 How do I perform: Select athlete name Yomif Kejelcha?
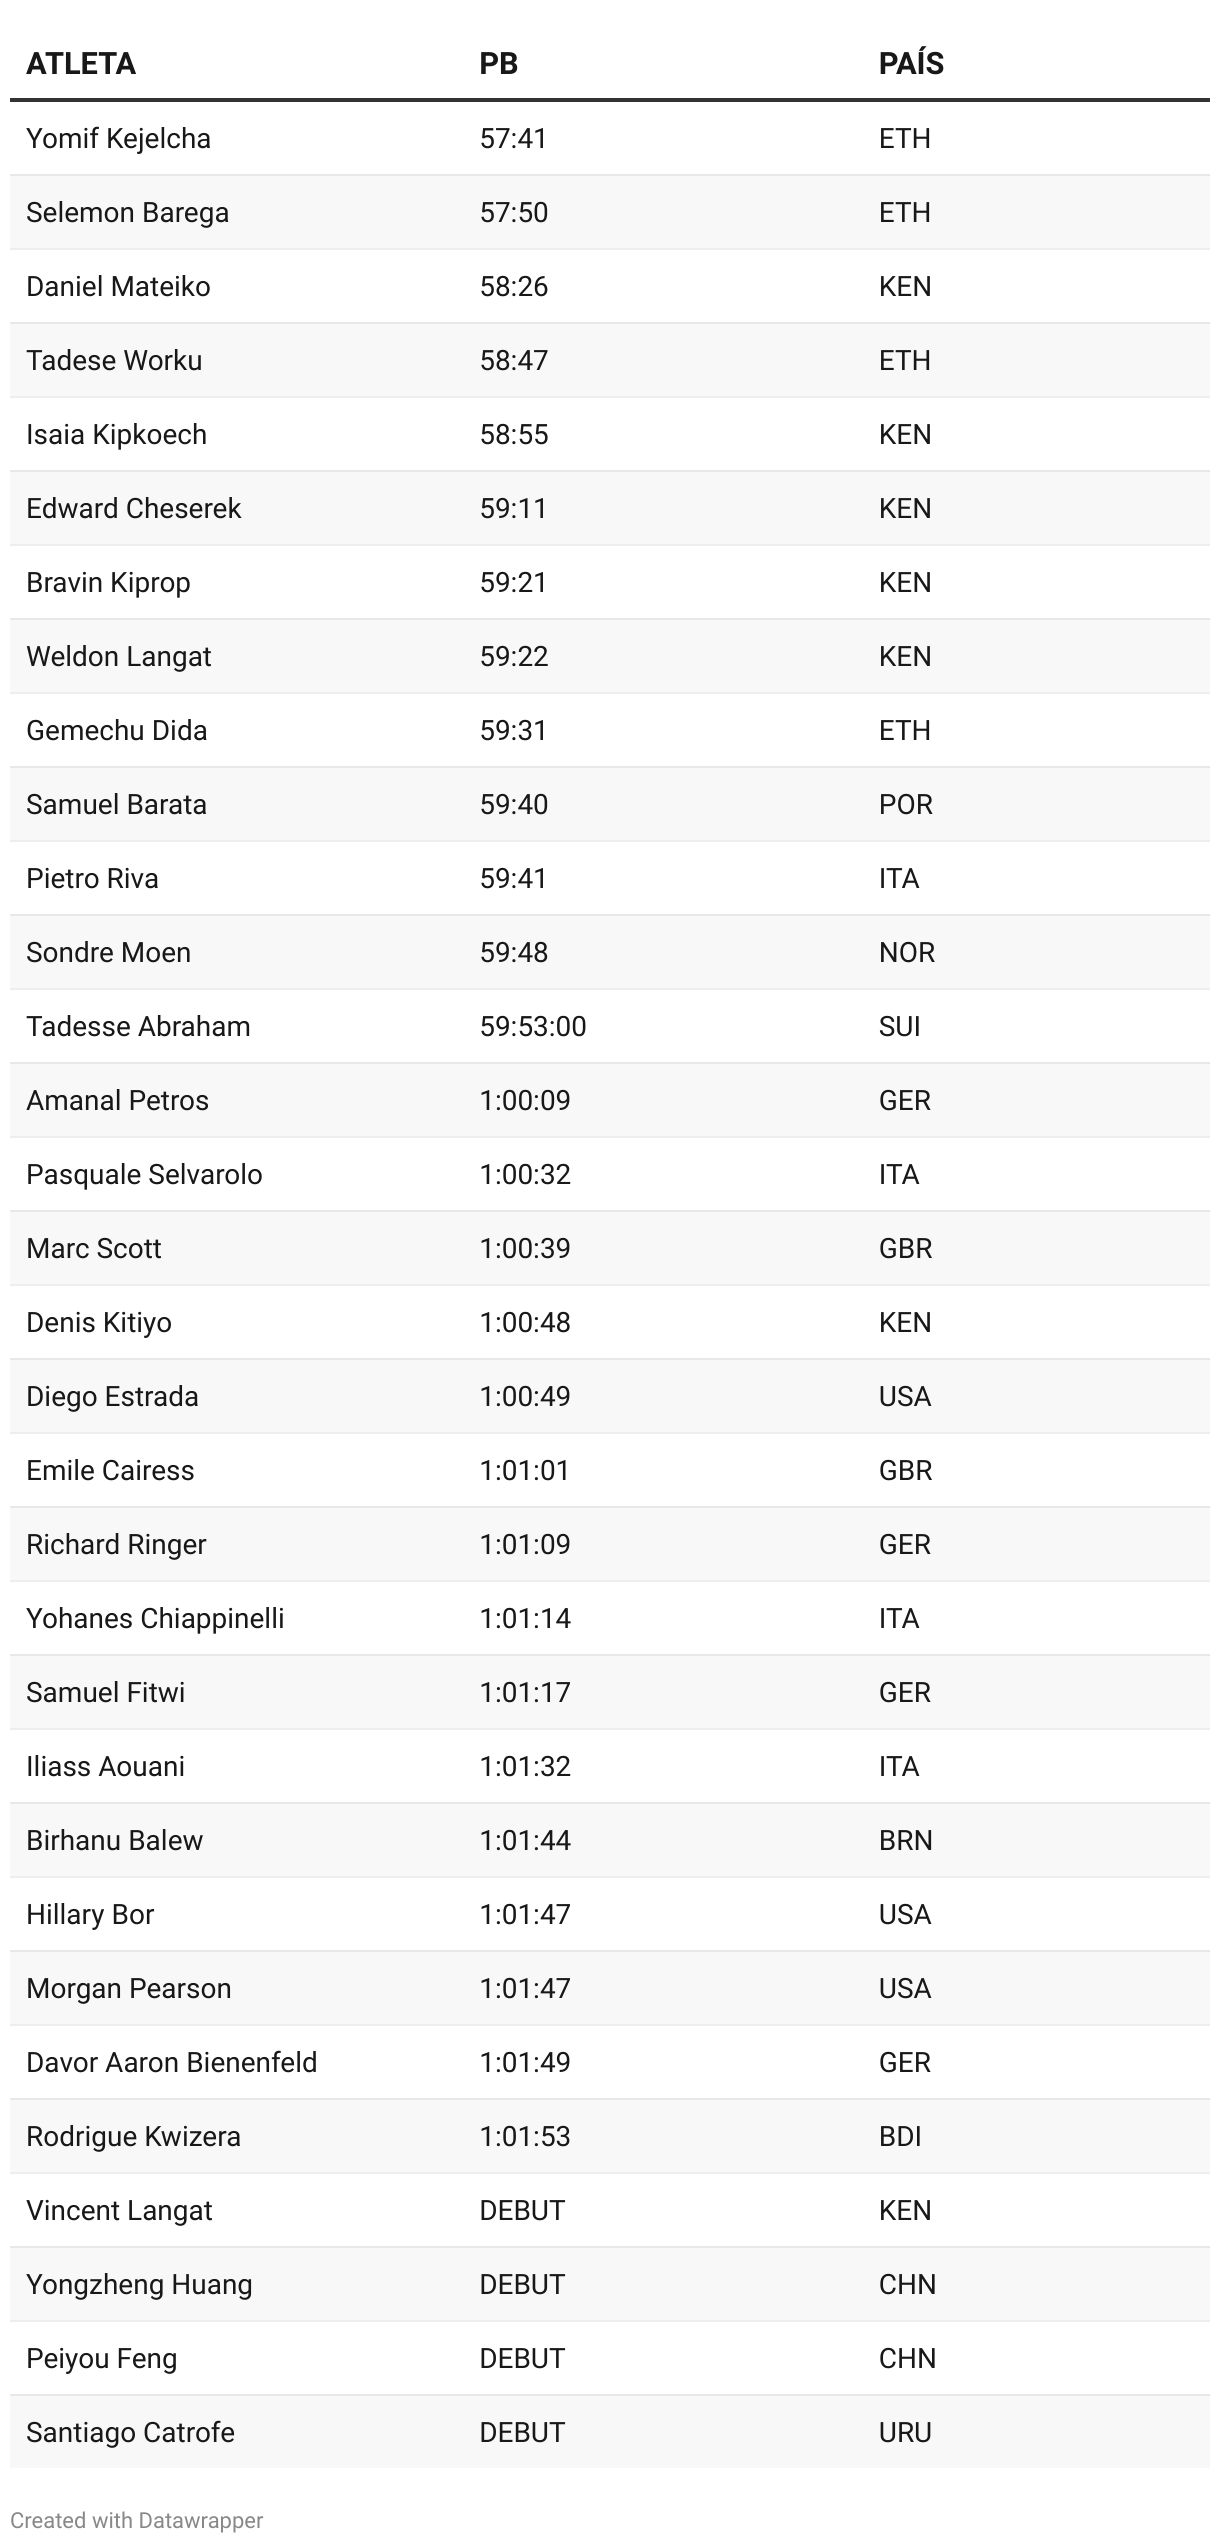118,138
